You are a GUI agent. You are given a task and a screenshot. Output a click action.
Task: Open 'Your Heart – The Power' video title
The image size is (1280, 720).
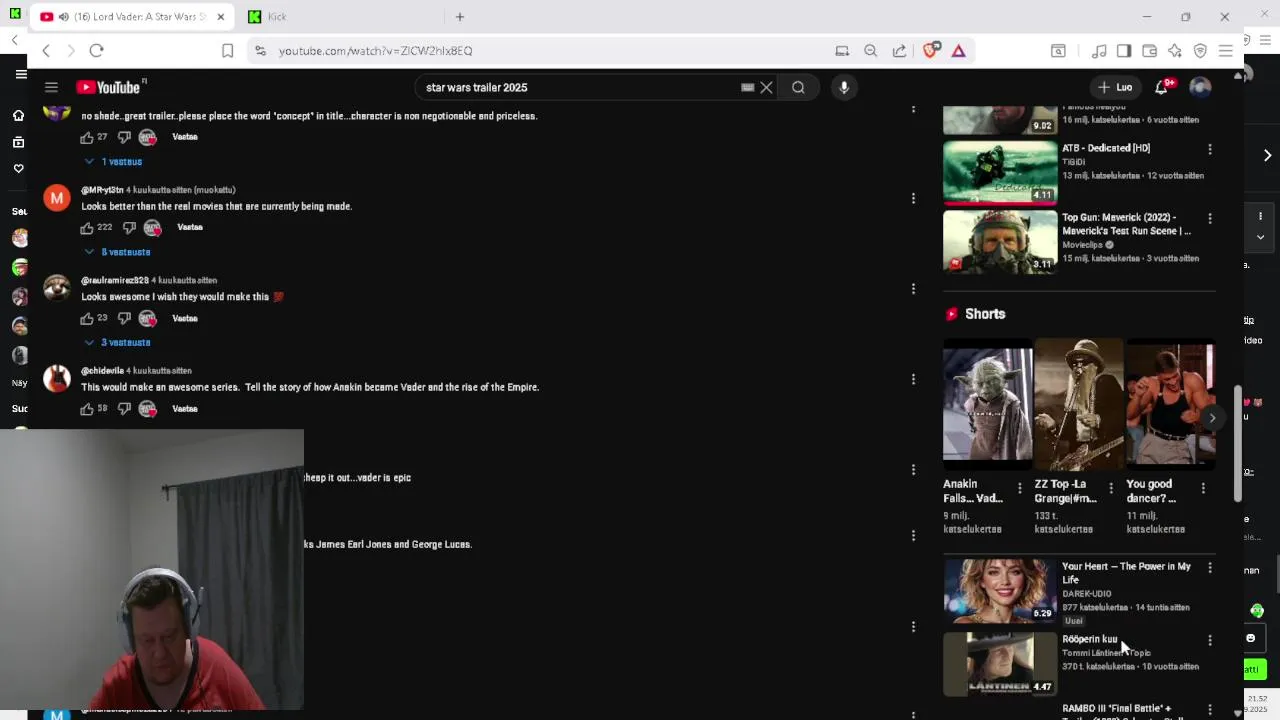(x=1126, y=573)
